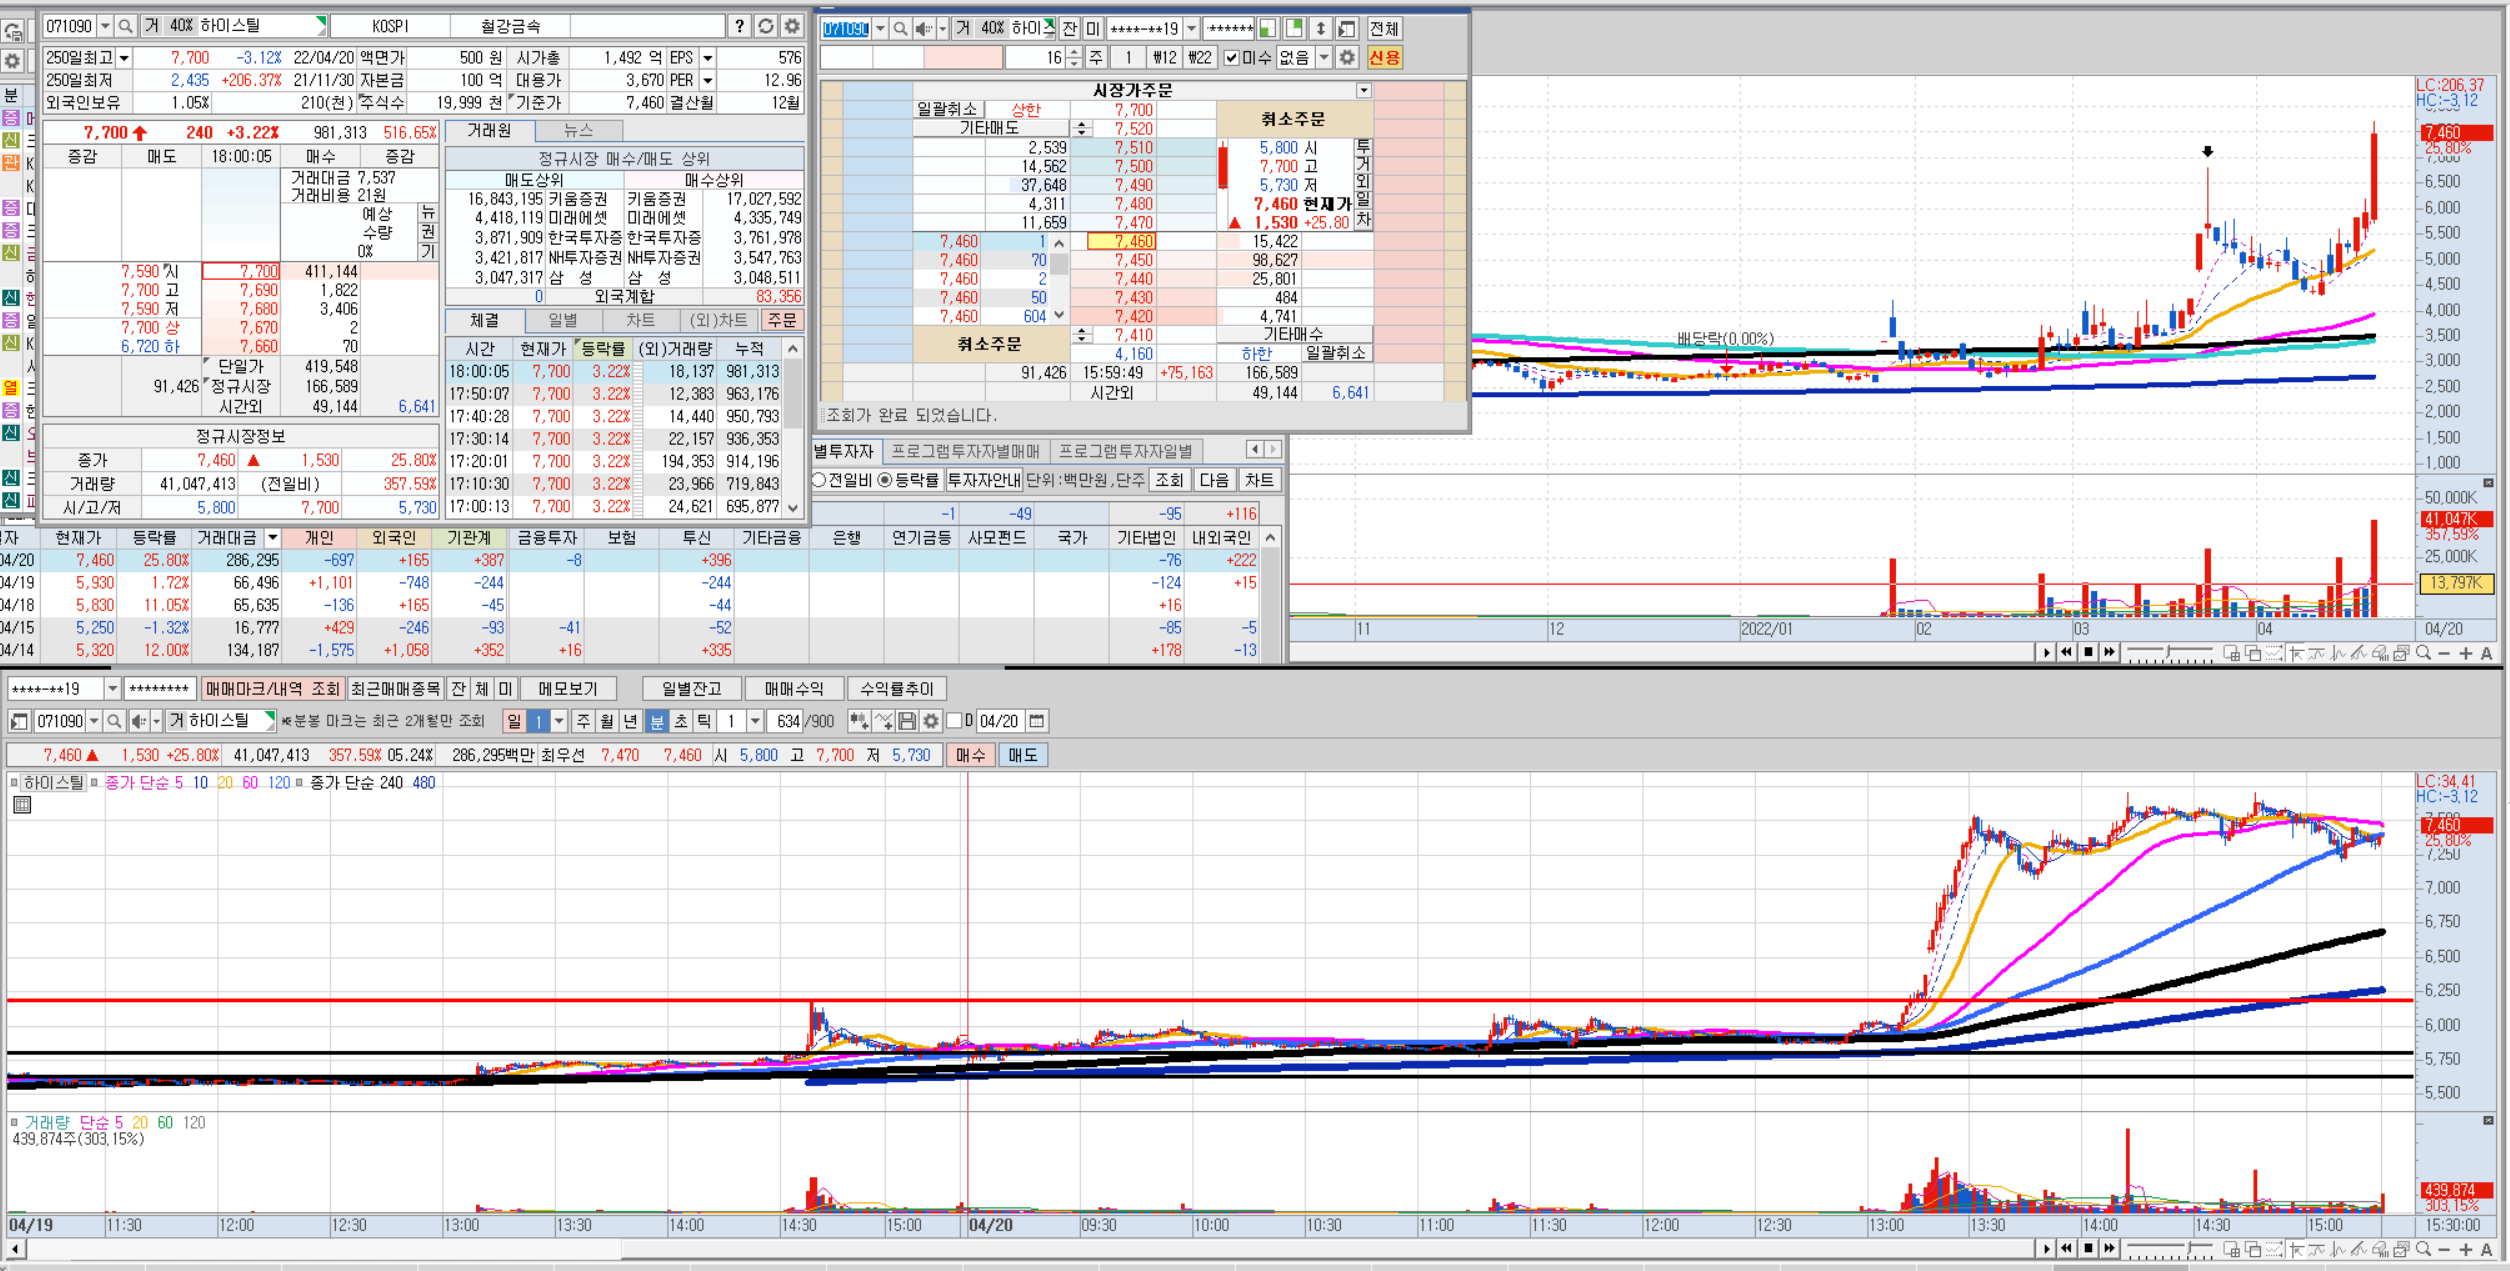Select the 등락률 radio button

pyautogui.click(x=885, y=480)
